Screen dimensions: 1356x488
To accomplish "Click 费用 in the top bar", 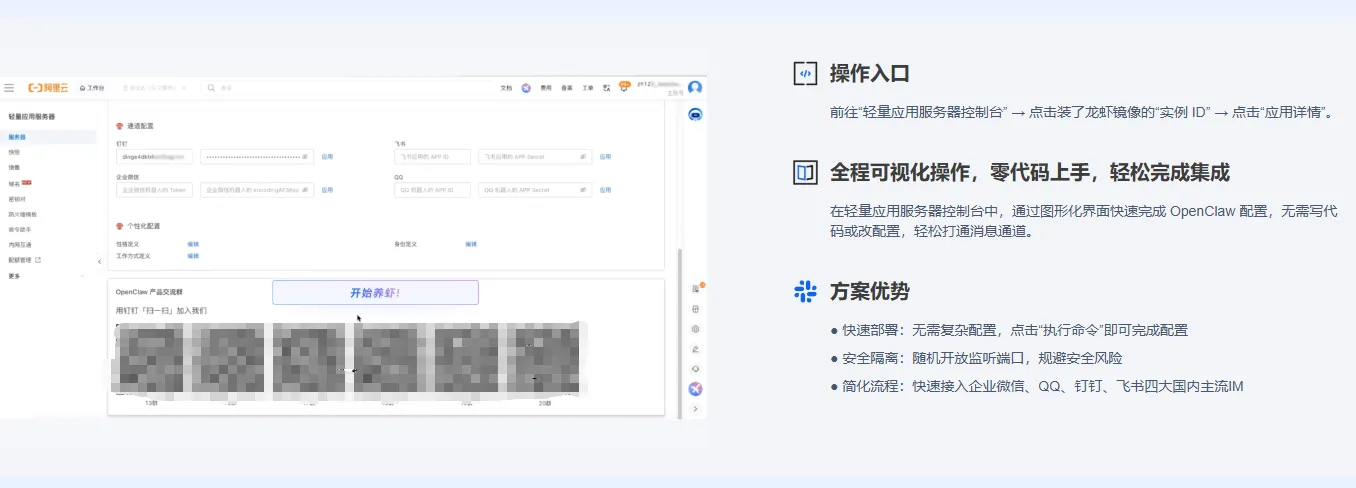I will tap(546, 88).
